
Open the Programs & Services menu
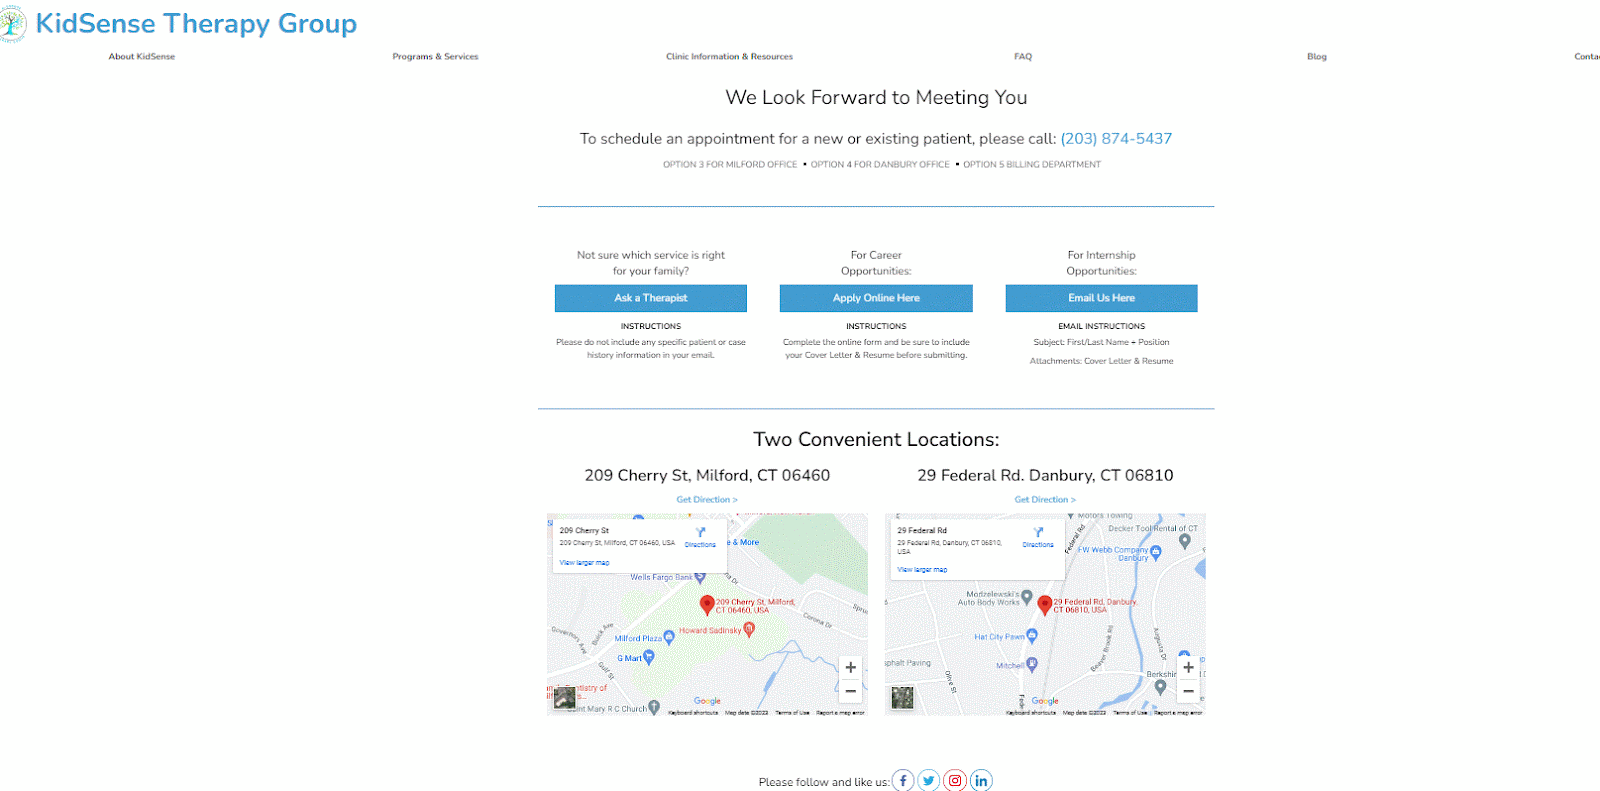click(x=435, y=57)
